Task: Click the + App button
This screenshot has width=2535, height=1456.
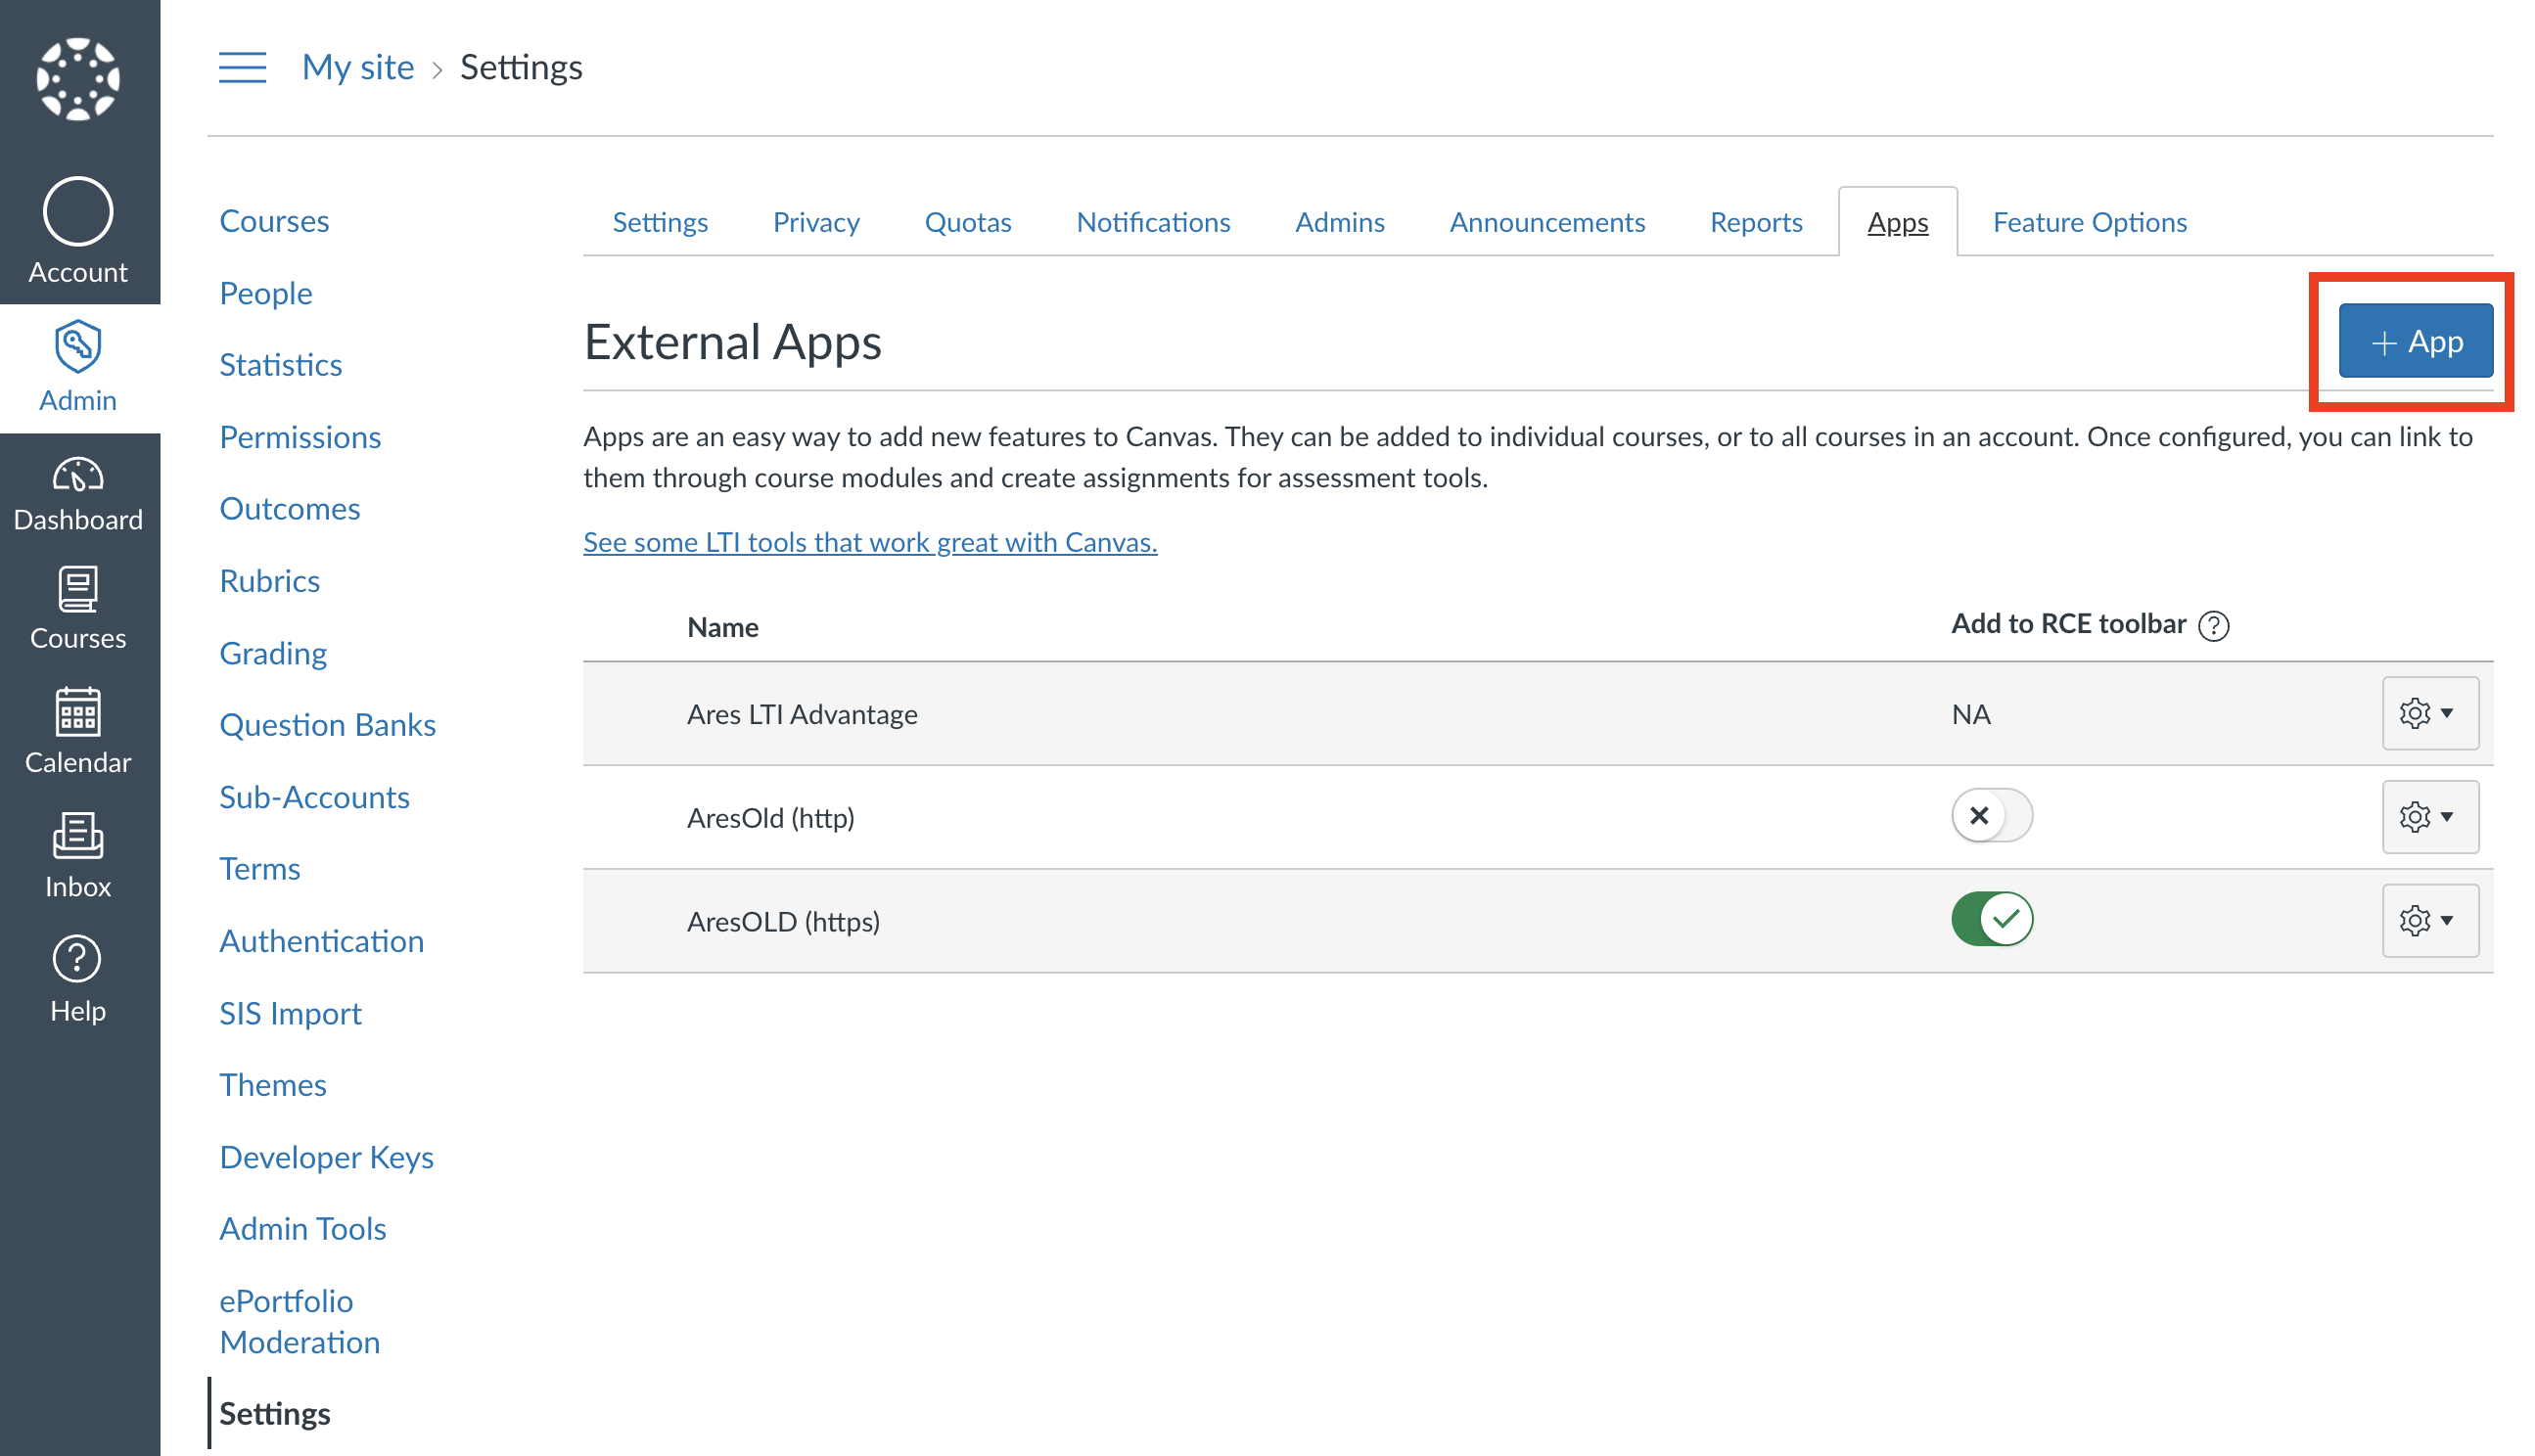Action: click(2414, 341)
